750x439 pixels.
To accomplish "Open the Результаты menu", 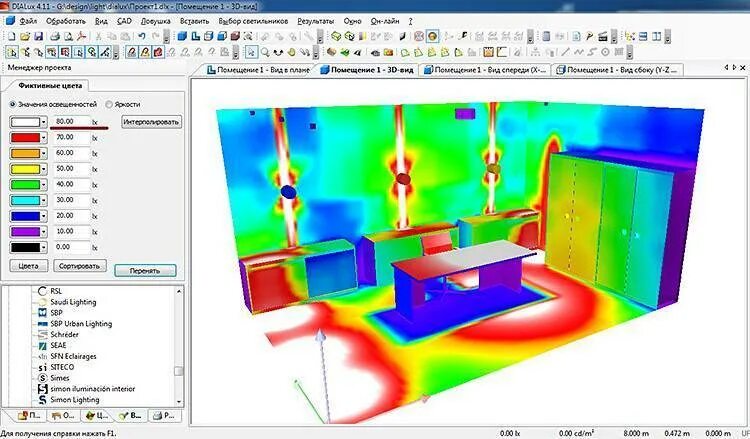I will 316,22.
